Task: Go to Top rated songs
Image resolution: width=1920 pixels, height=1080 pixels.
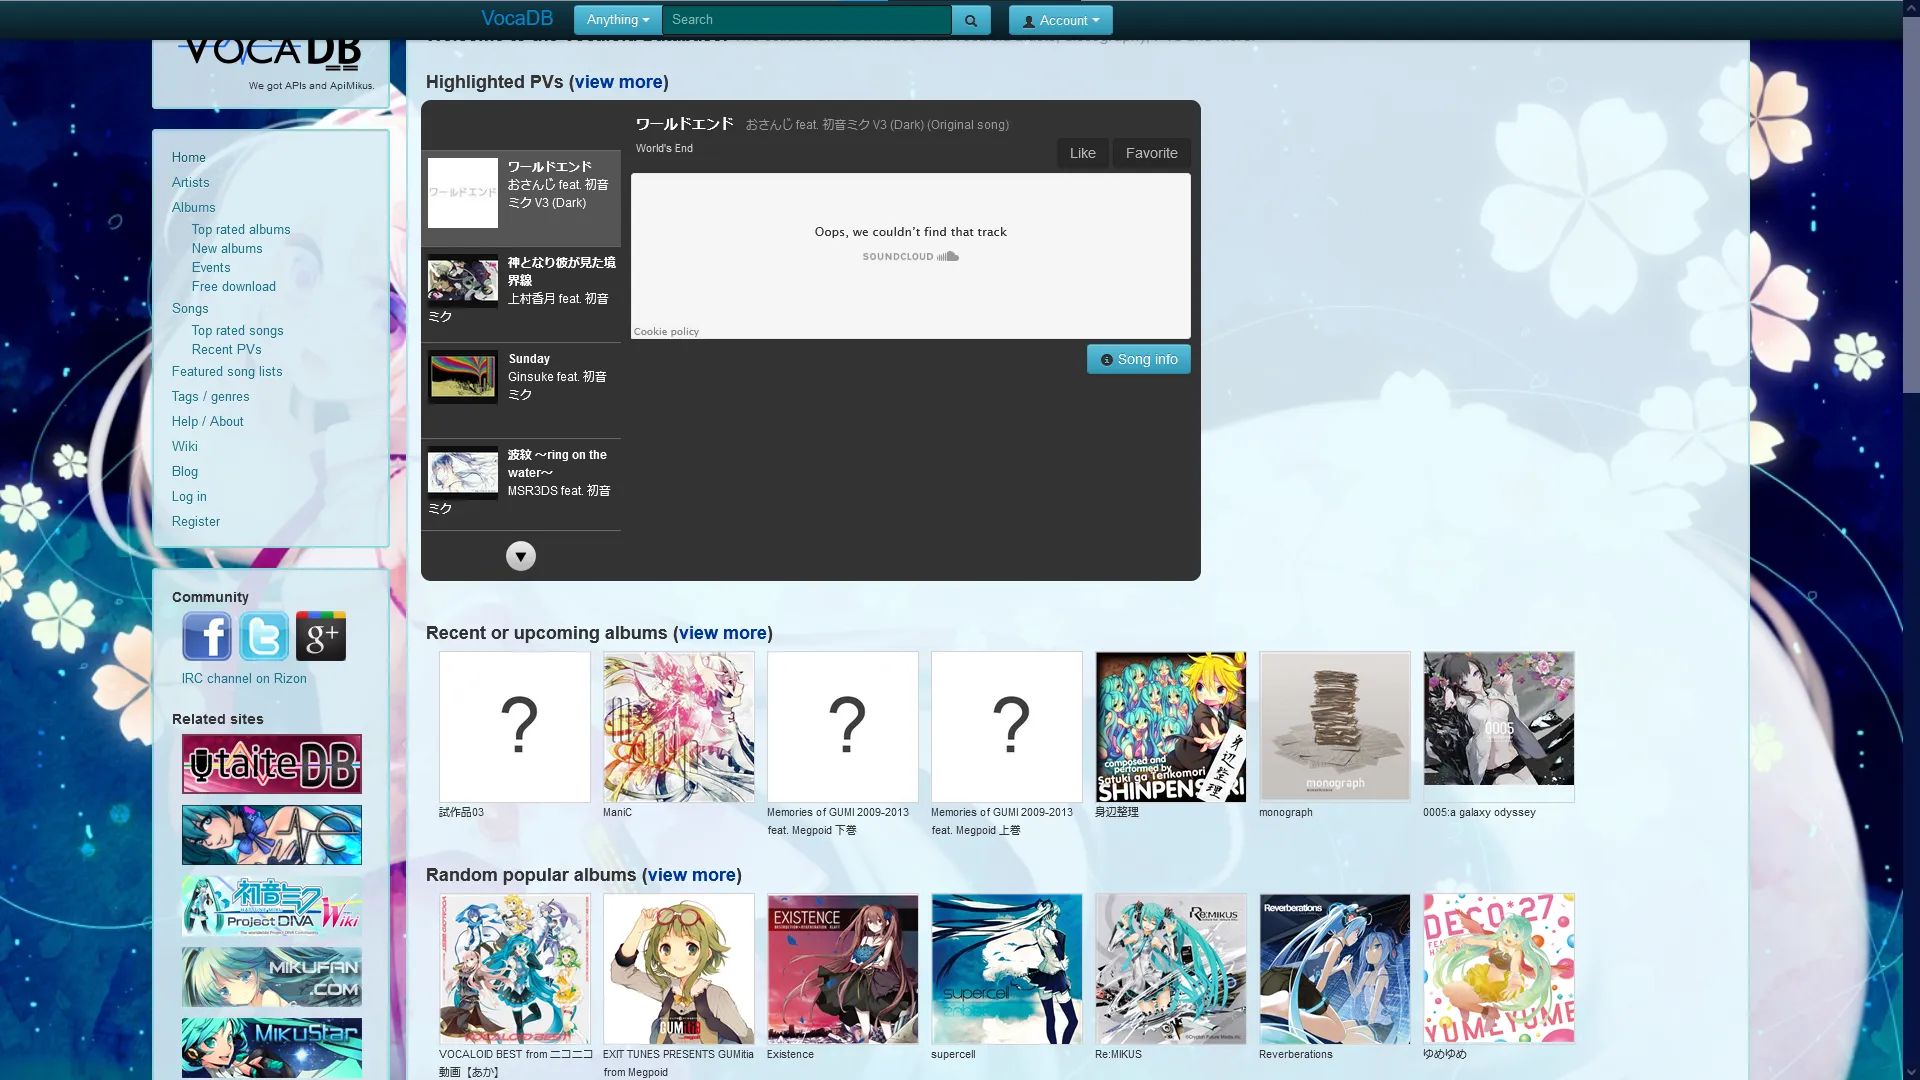Action: pyautogui.click(x=237, y=330)
